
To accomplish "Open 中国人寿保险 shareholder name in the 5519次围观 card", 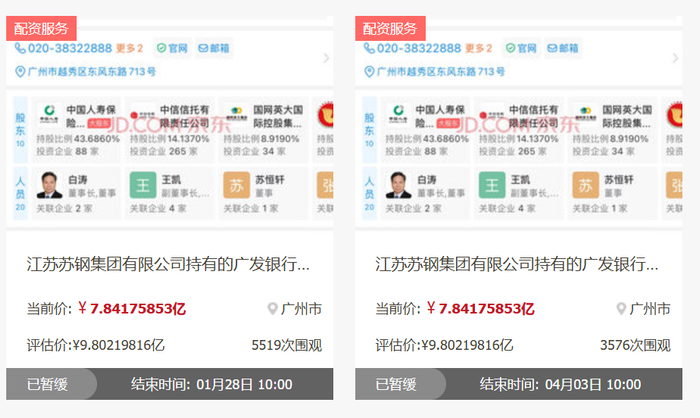I will tap(92, 116).
